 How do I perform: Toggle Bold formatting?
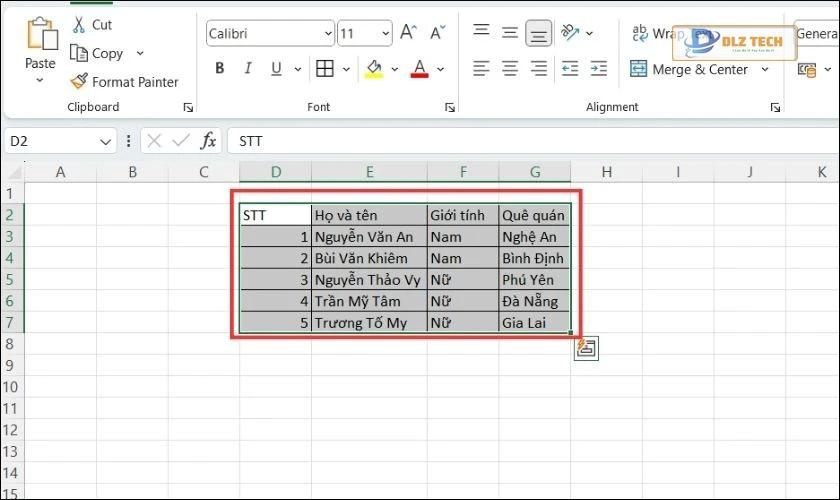[x=219, y=69]
